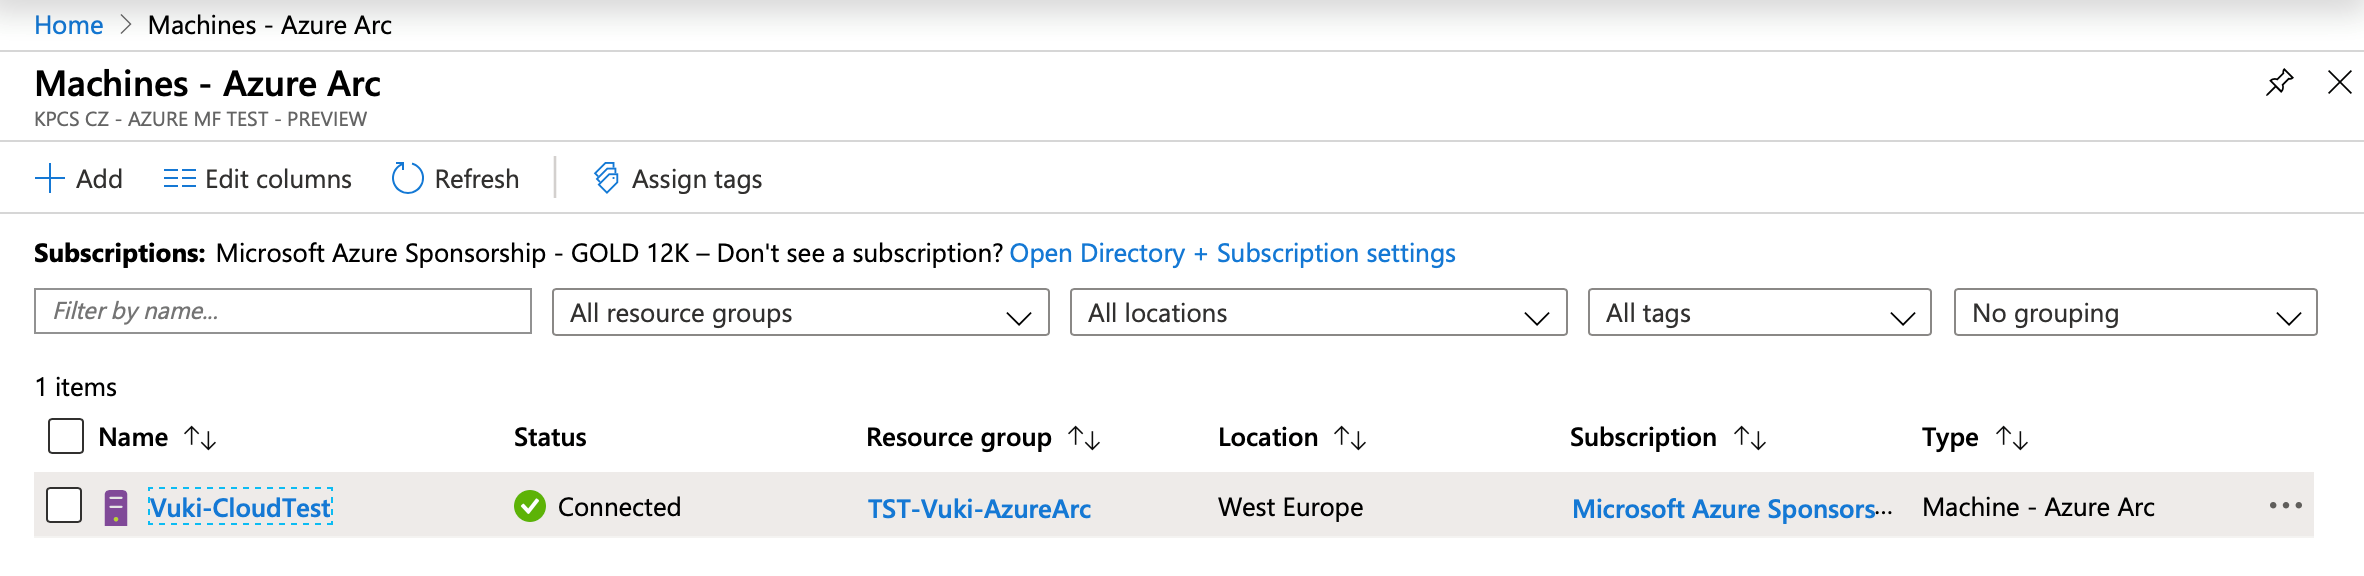Open the row's ellipsis more options
The width and height of the screenshot is (2364, 576).
pyautogui.click(x=2285, y=506)
